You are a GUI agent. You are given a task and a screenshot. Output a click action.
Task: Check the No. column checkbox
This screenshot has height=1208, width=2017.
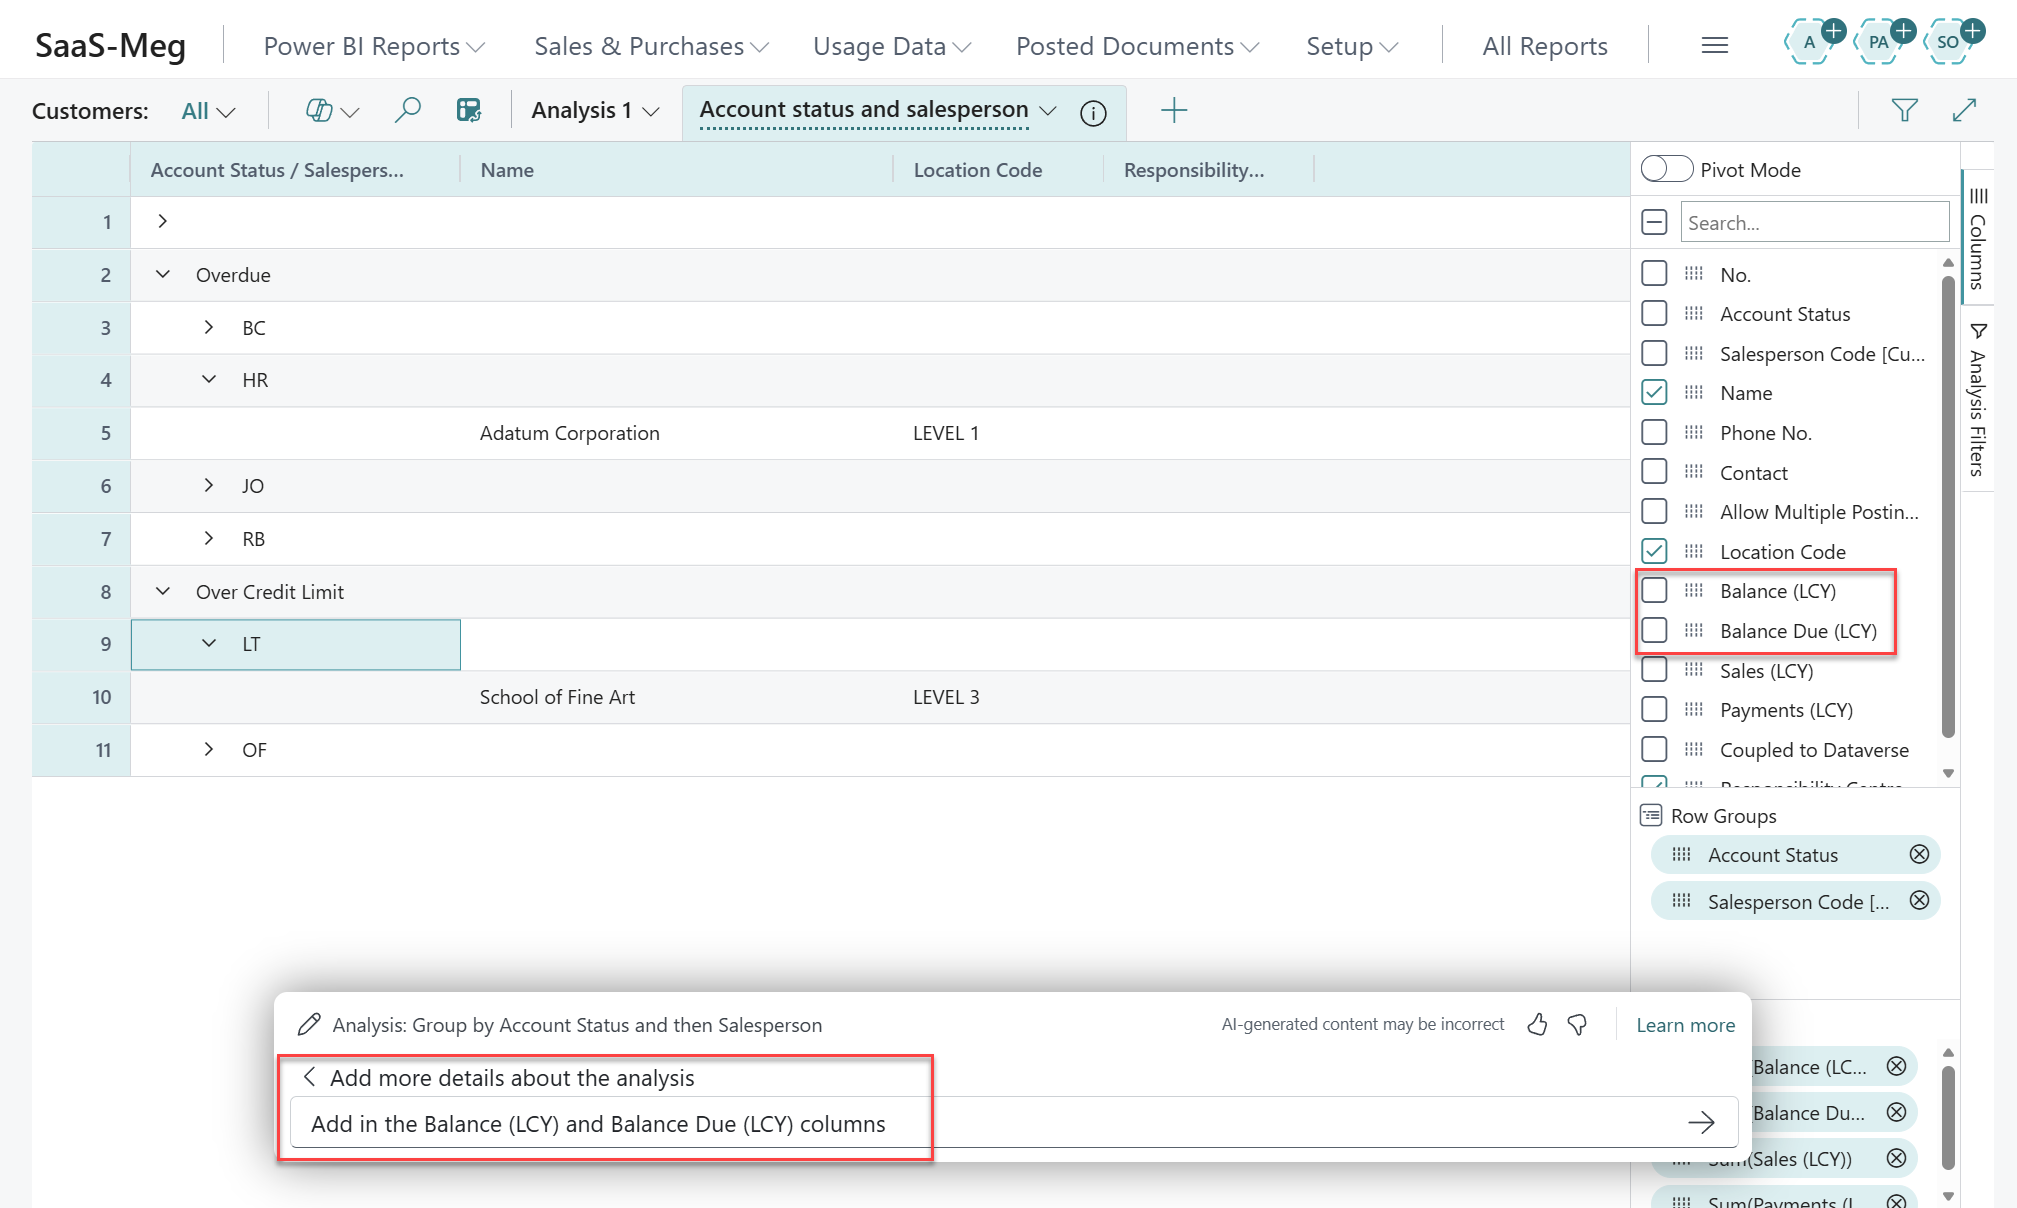[x=1654, y=273]
